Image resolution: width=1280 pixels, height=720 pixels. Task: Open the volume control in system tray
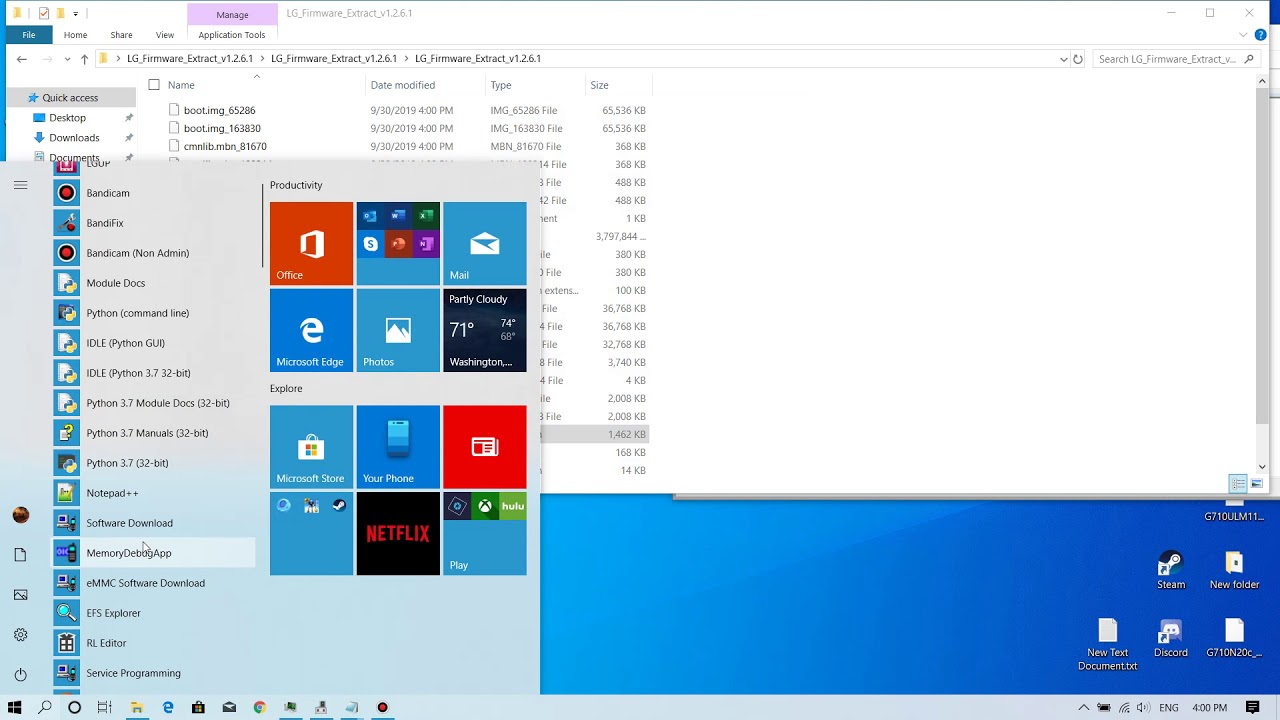point(1143,708)
